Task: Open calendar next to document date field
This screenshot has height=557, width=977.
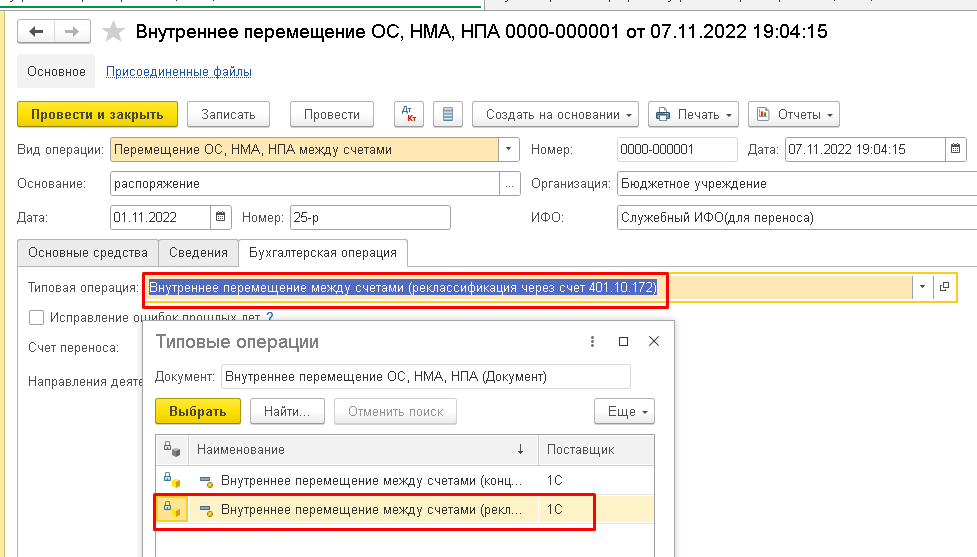Action: click(x=956, y=150)
